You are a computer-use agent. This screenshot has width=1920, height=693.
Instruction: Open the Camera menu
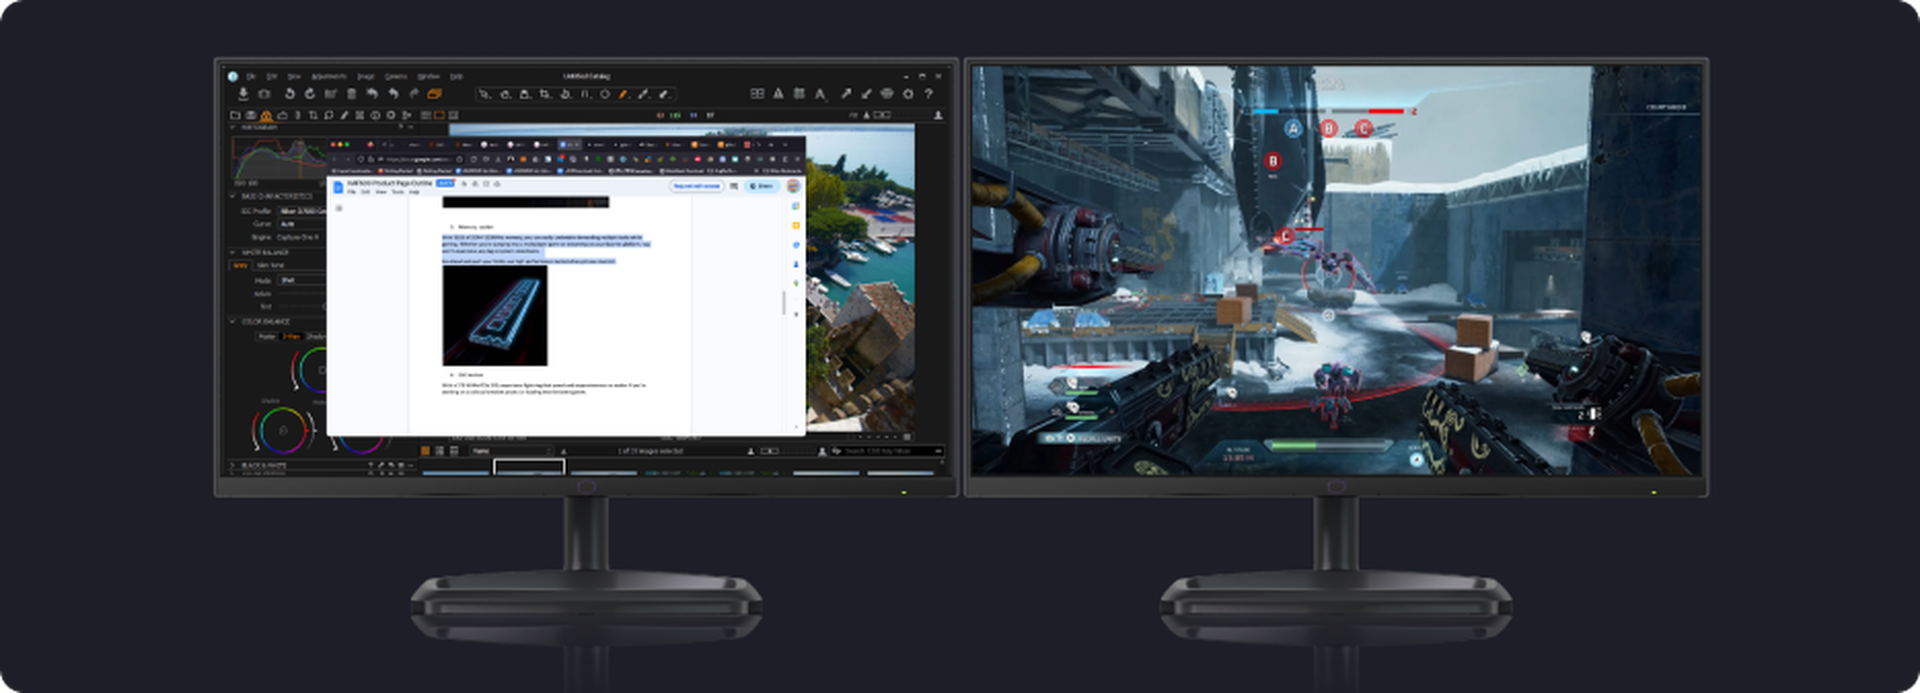coord(396,76)
